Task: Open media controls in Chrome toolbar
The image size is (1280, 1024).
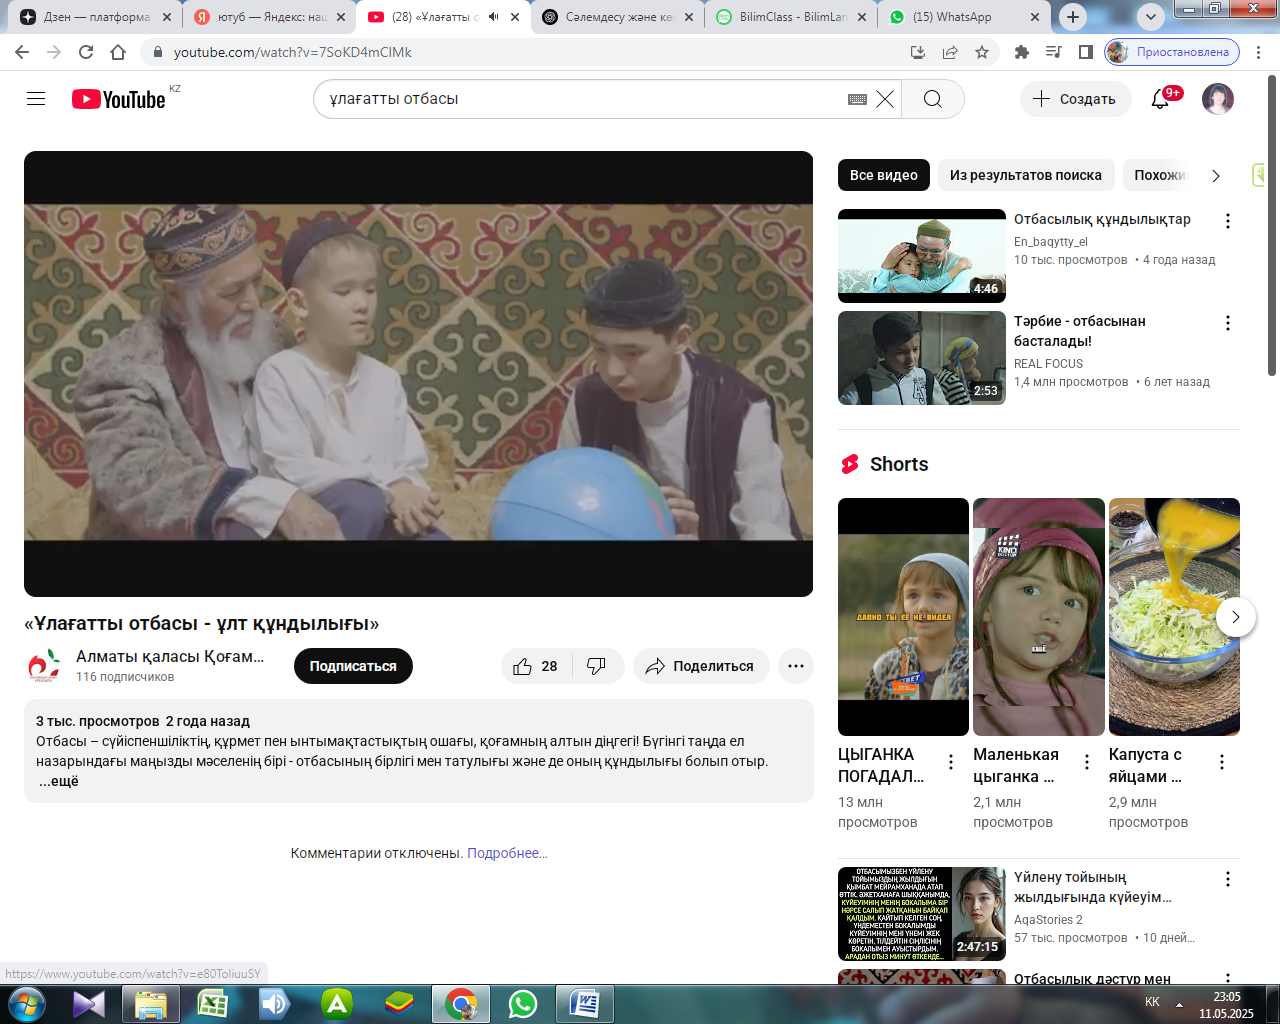Action: click(1054, 52)
